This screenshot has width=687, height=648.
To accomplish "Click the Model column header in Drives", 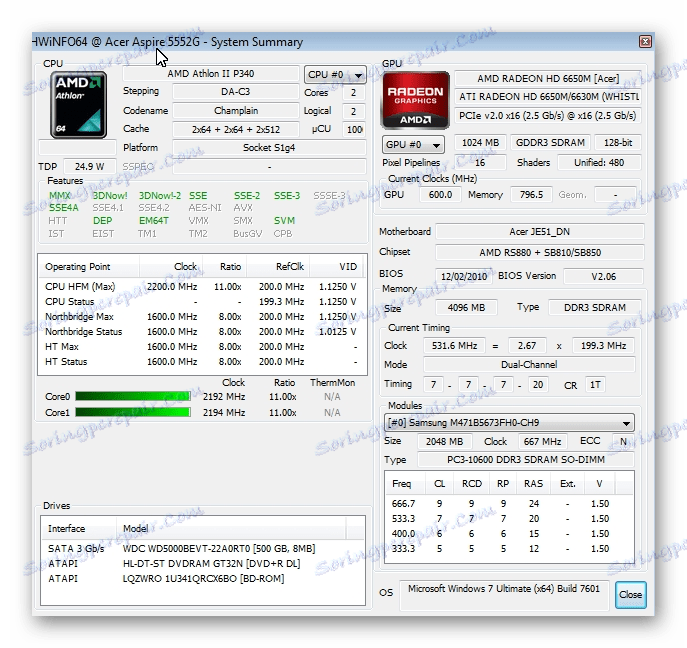I will pos(231,528).
